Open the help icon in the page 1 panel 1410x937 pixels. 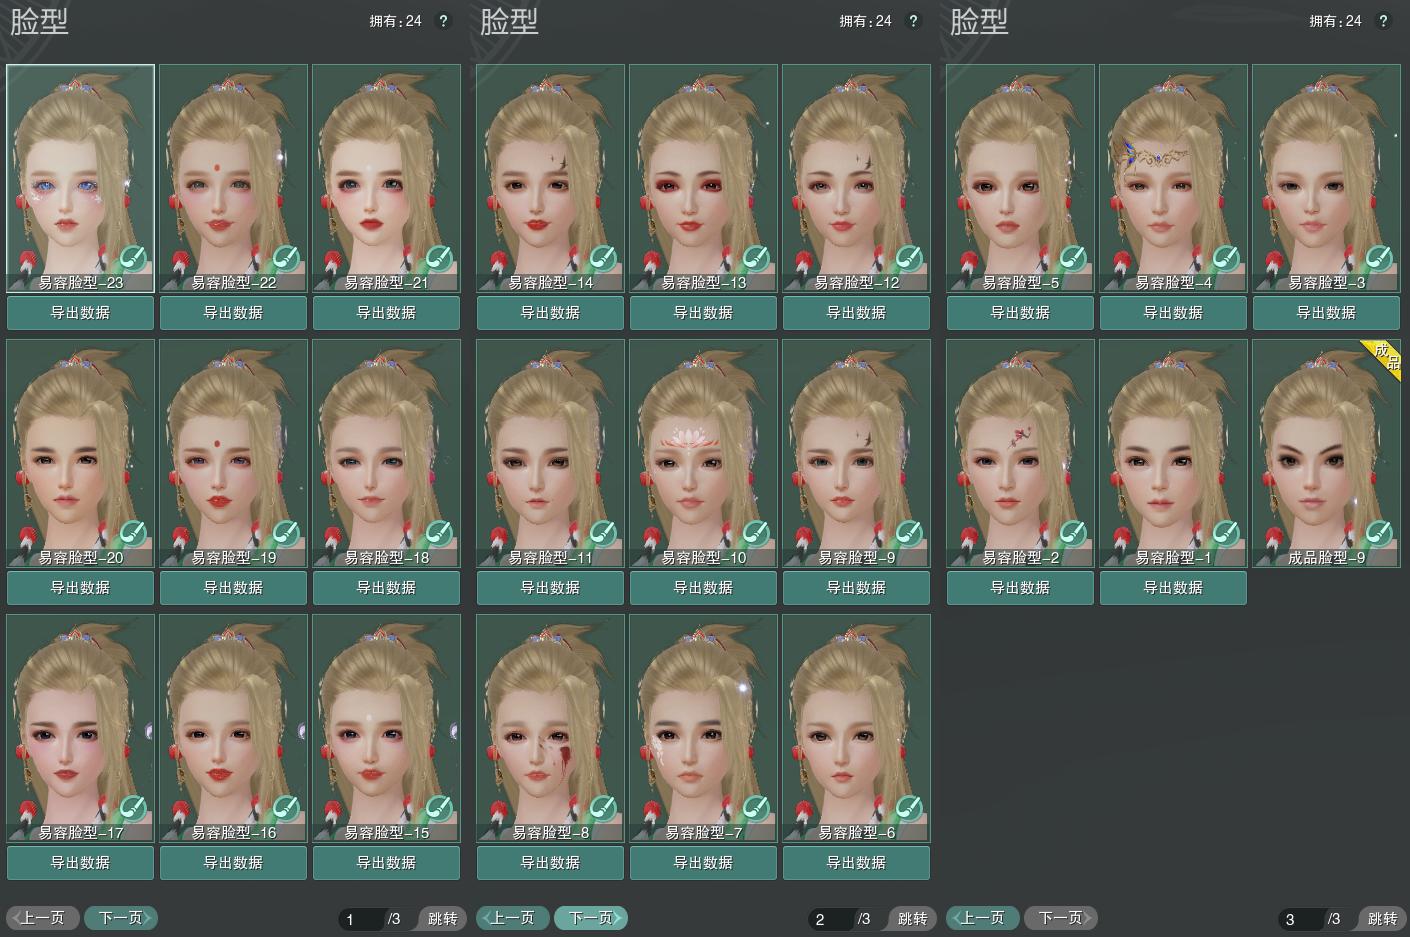tap(444, 21)
